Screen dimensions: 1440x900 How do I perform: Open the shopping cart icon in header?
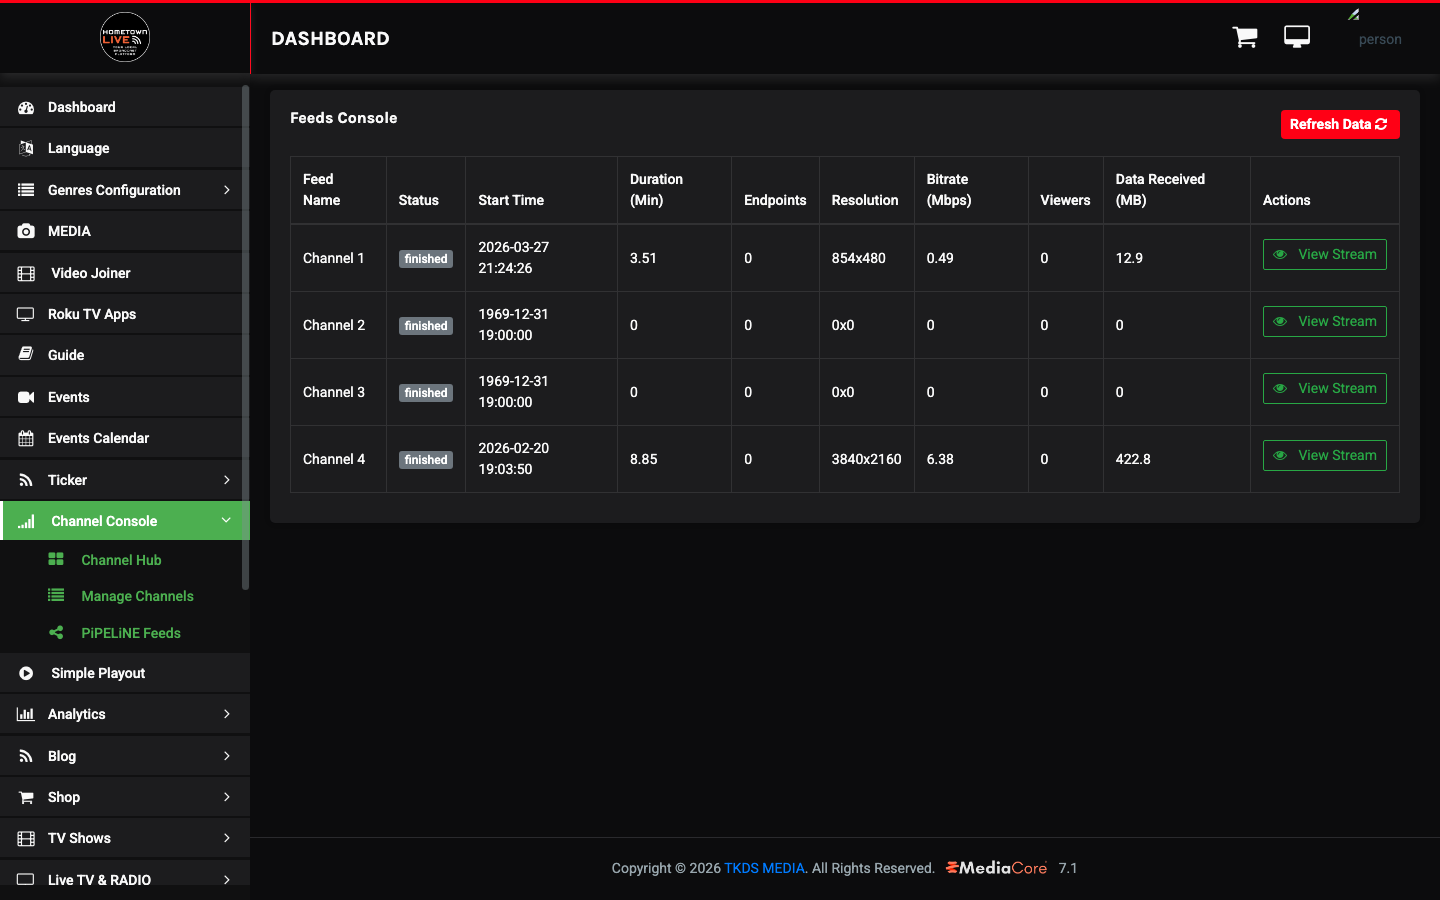1245,37
